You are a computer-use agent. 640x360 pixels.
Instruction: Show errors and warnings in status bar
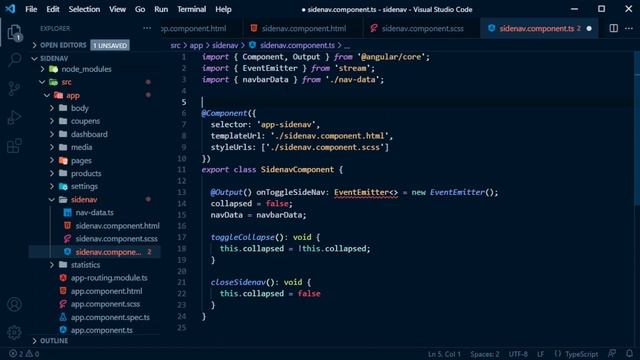(24, 354)
